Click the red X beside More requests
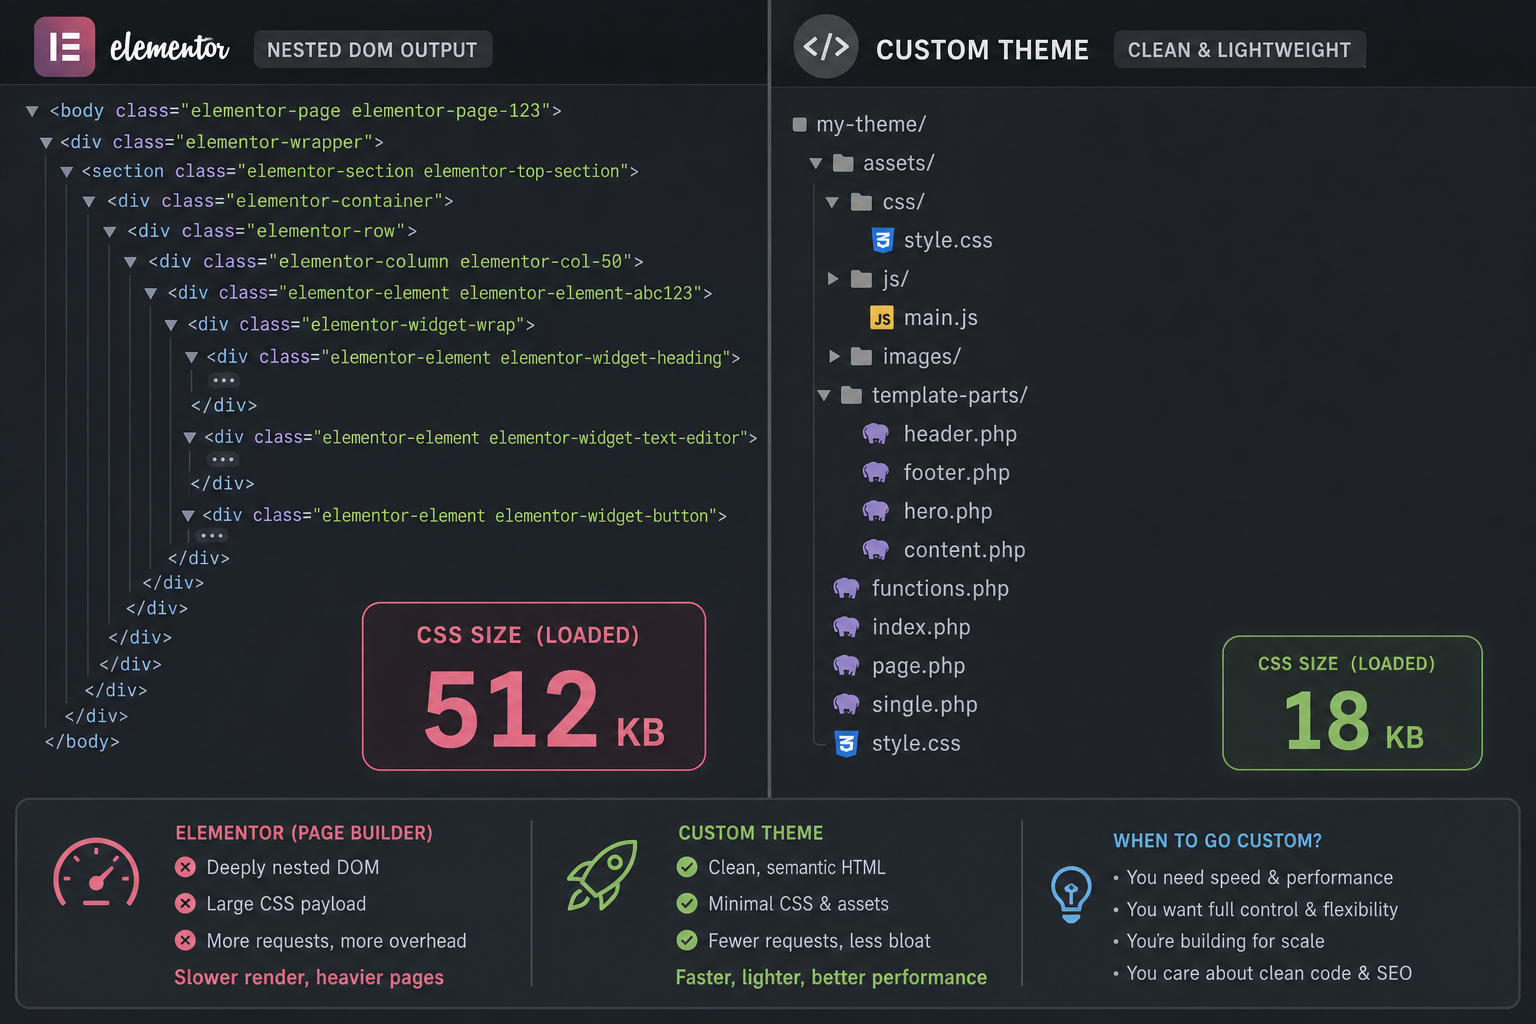Image resolution: width=1536 pixels, height=1024 pixels. 185,940
